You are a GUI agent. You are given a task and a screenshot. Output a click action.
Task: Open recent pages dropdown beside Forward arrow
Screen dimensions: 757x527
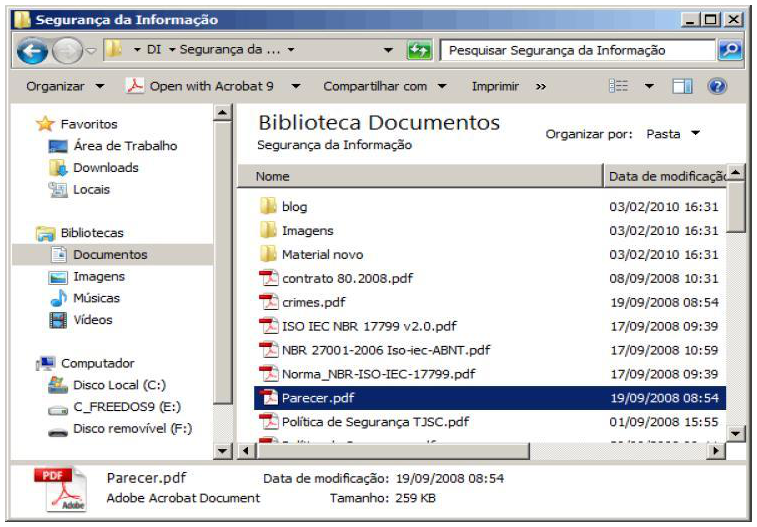click(91, 50)
